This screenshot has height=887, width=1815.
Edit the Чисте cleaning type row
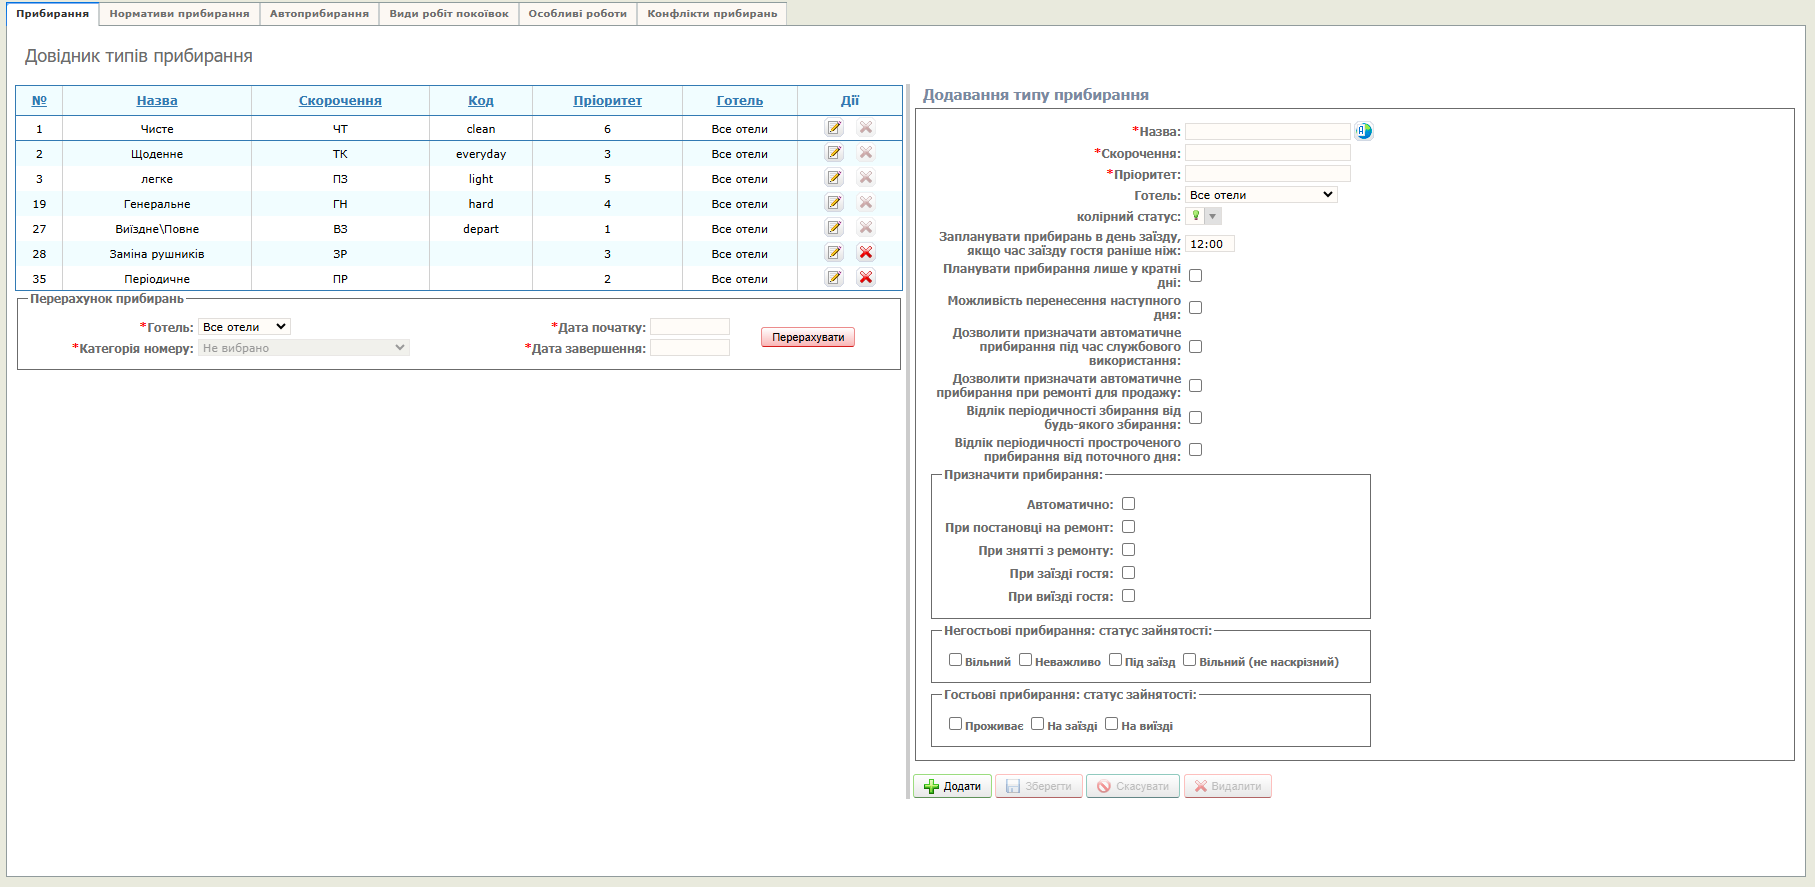point(834,128)
